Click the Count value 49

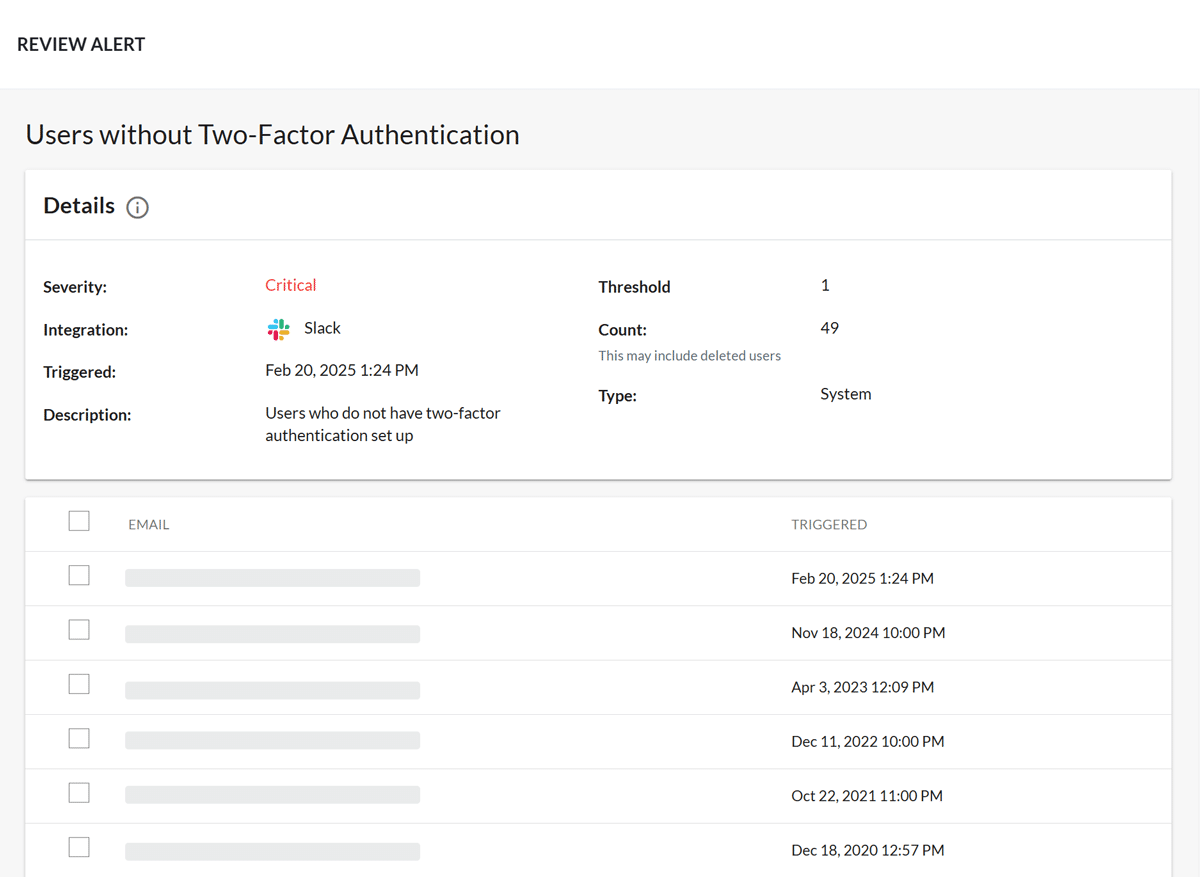tap(829, 328)
